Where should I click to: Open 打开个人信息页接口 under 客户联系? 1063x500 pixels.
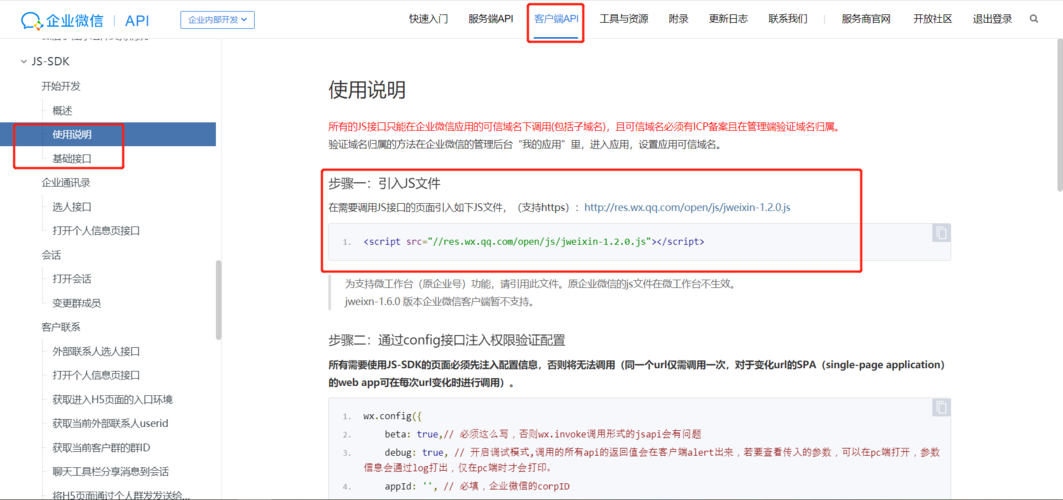tap(96, 375)
